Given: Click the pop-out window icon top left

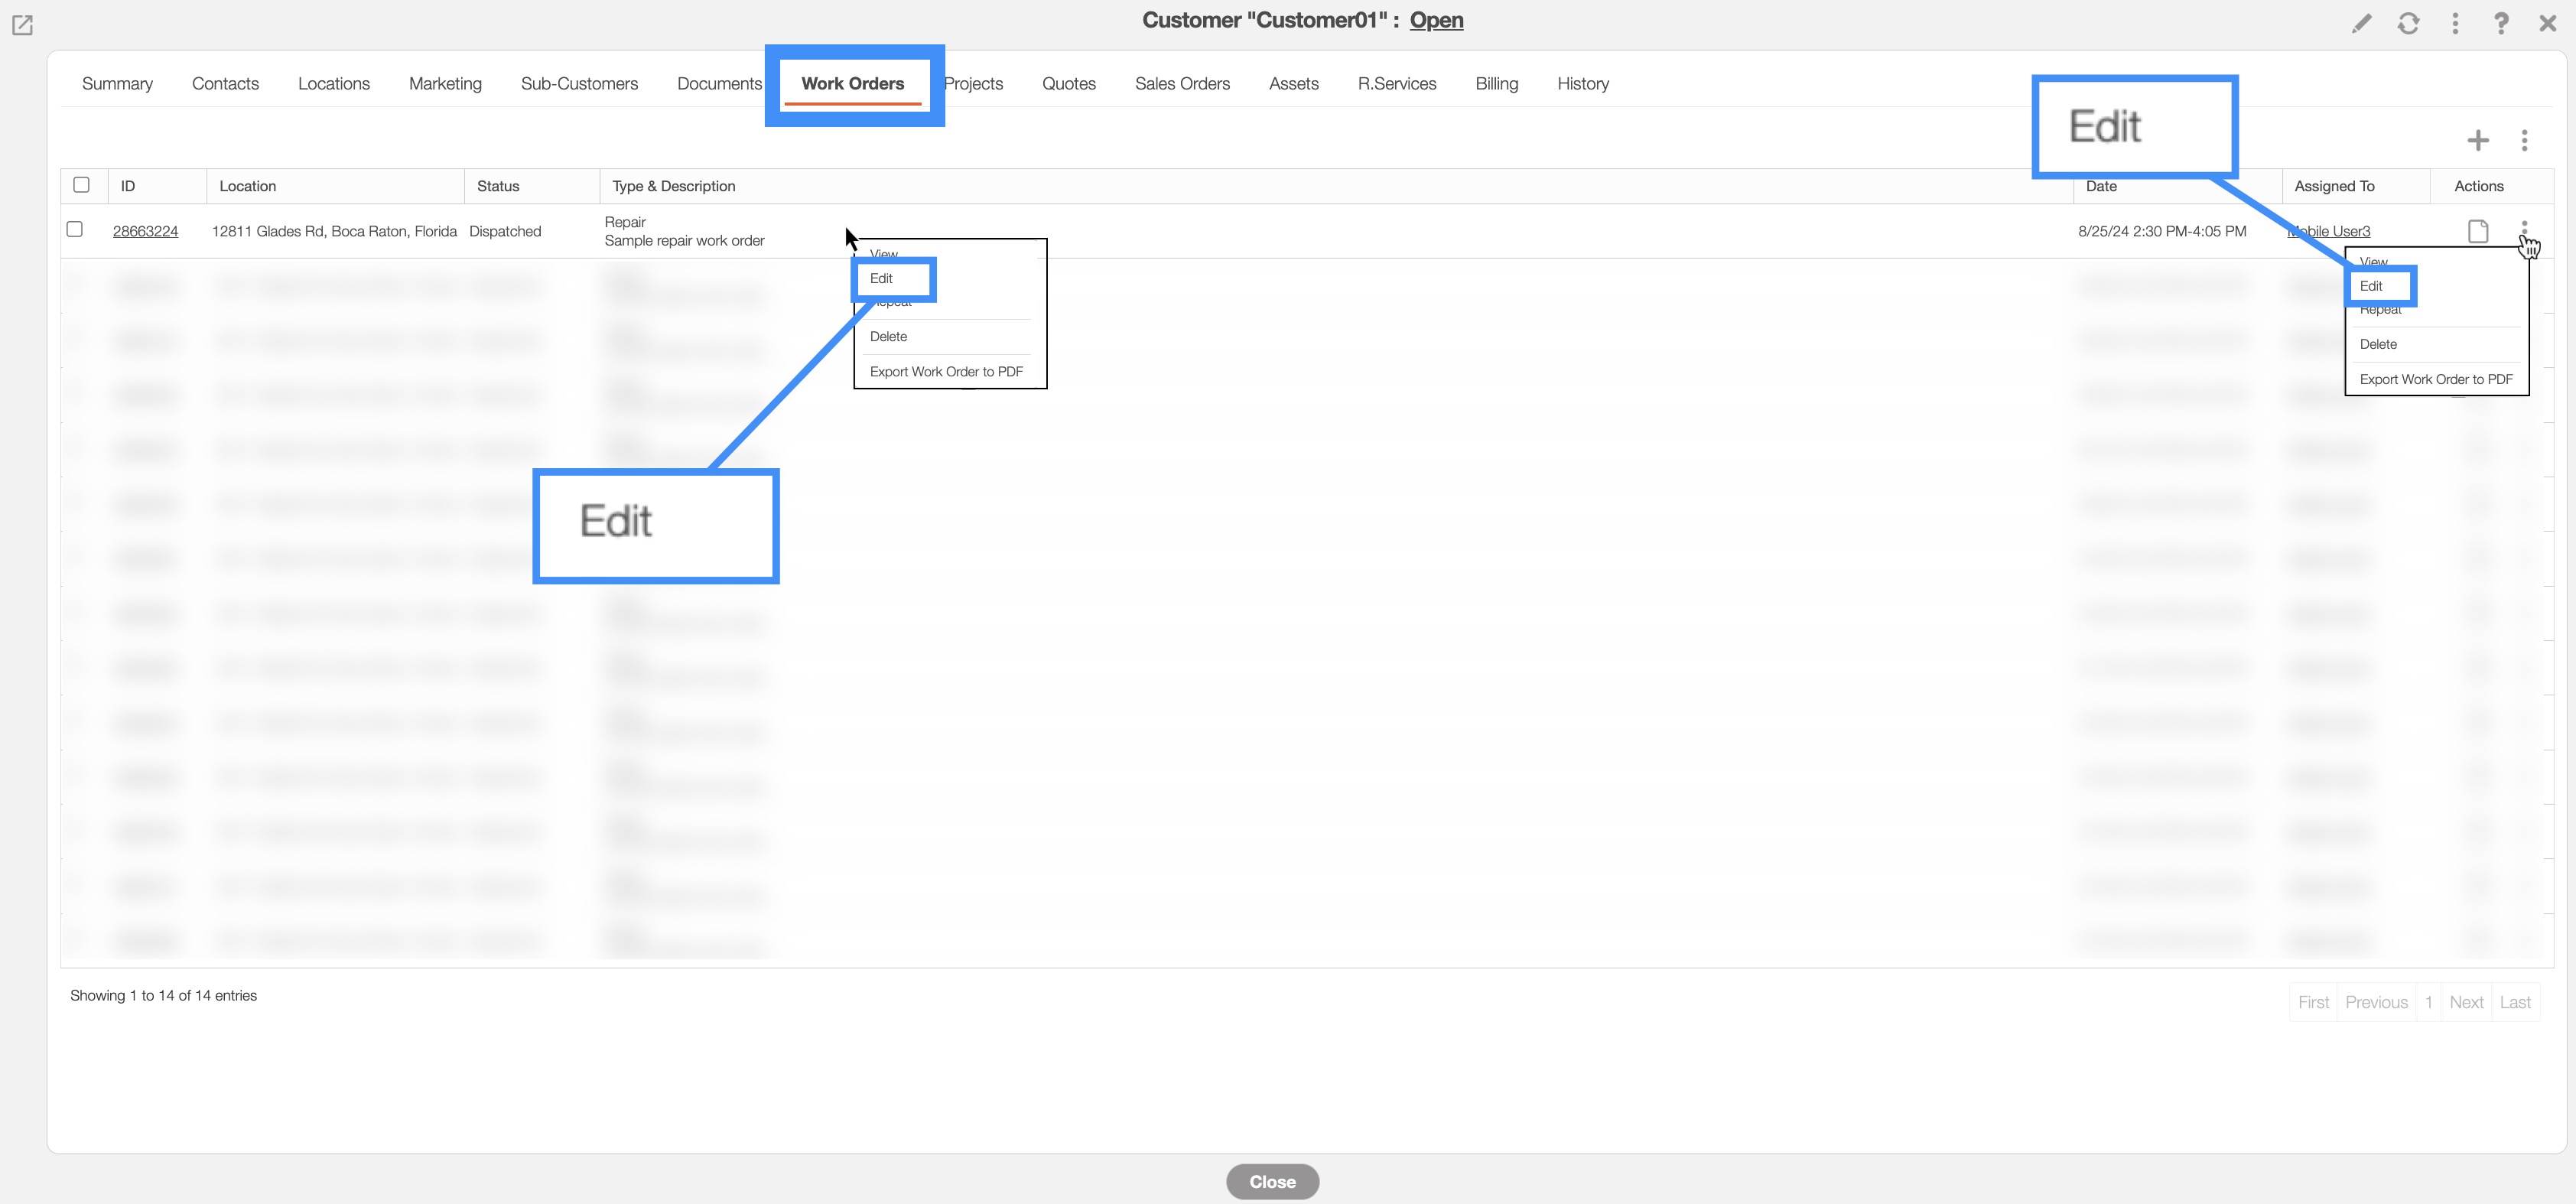Looking at the screenshot, I should tap(22, 25).
